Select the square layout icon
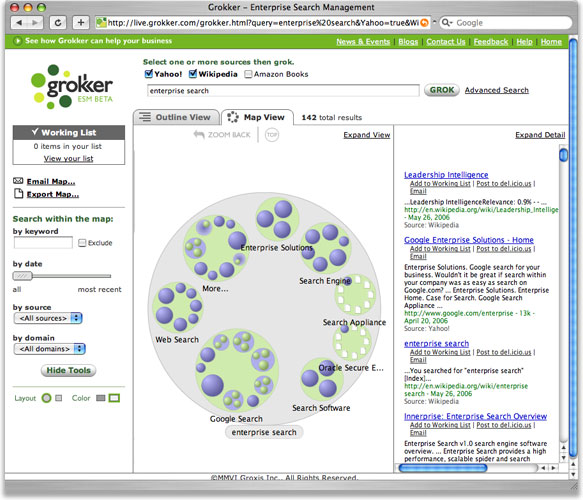 pyautogui.click(x=58, y=398)
